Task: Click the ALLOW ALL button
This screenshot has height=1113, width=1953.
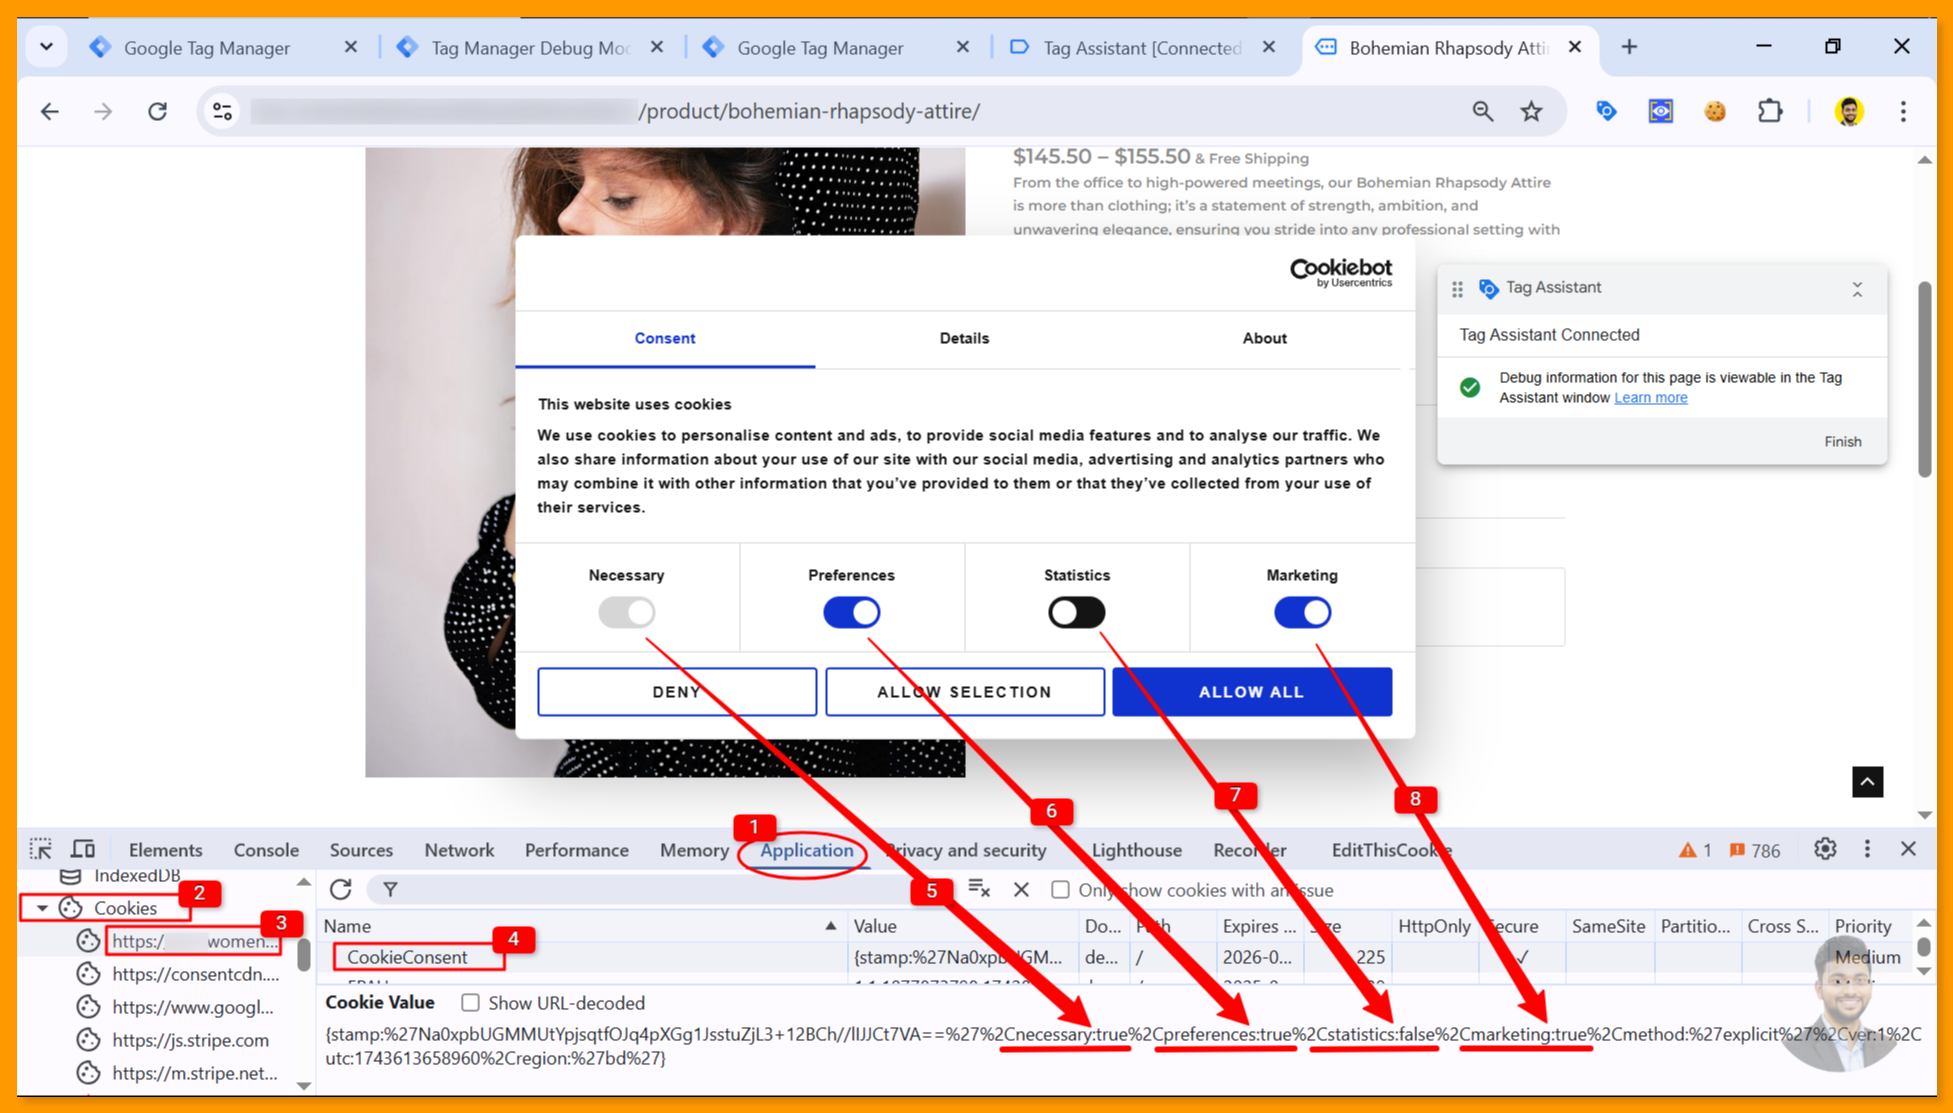Action: [1251, 691]
